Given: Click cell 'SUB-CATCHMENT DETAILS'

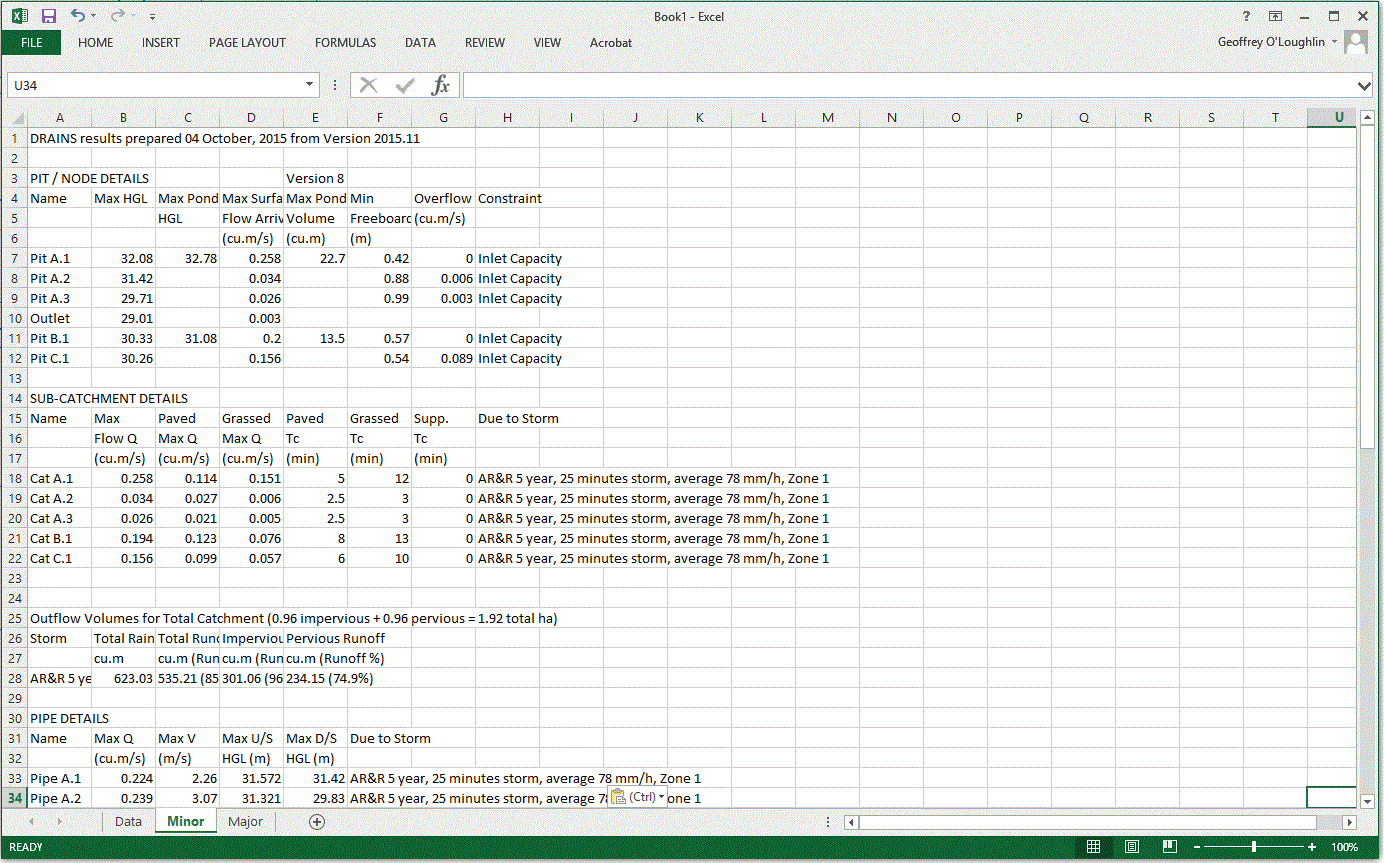Looking at the screenshot, I should pos(109,398).
